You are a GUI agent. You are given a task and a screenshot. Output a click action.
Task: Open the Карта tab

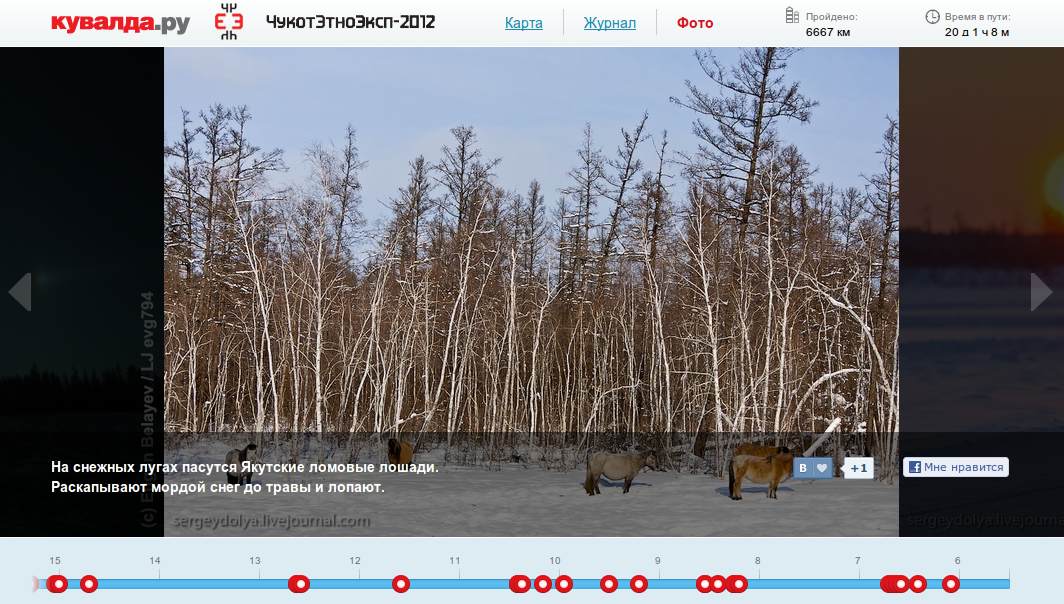click(x=523, y=23)
